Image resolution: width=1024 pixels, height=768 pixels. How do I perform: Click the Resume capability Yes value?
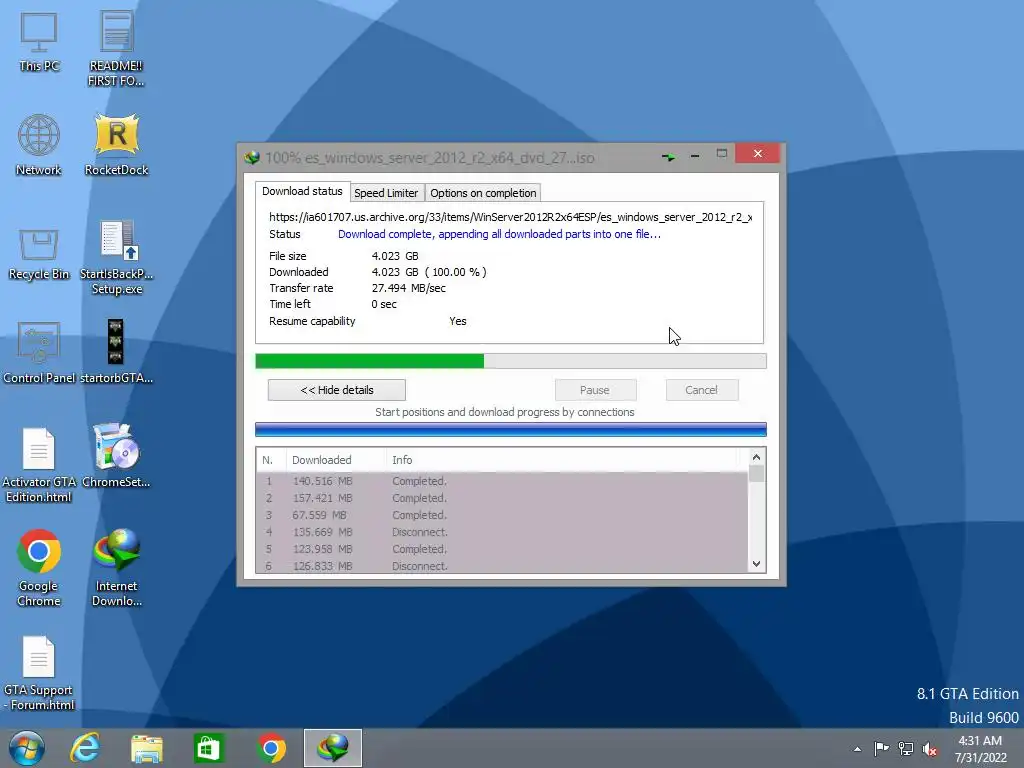pos(458,321)
